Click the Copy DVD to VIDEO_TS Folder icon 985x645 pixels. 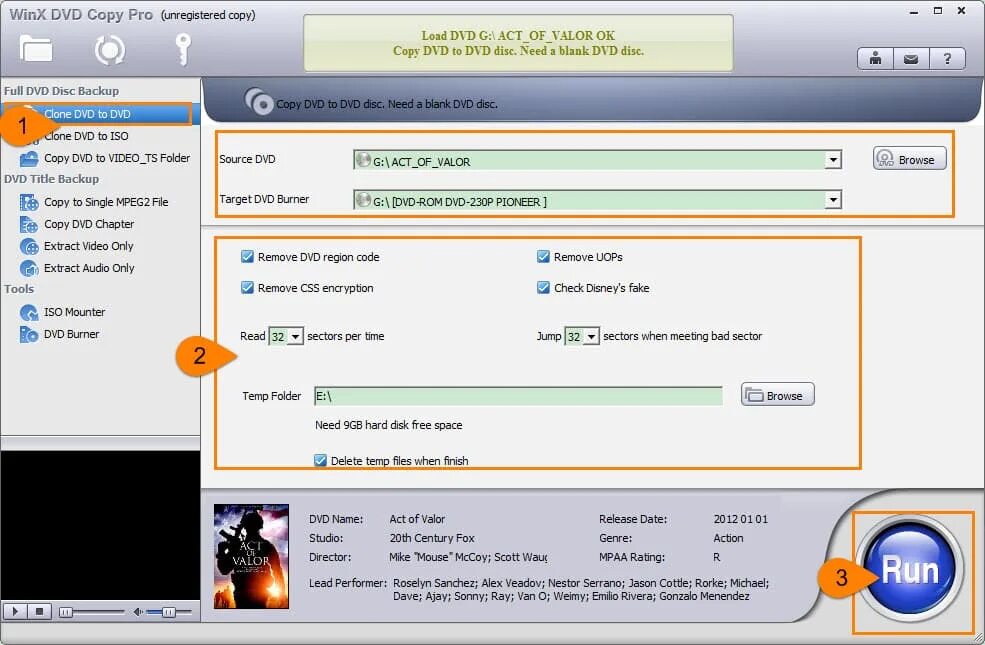pos(29,158)
